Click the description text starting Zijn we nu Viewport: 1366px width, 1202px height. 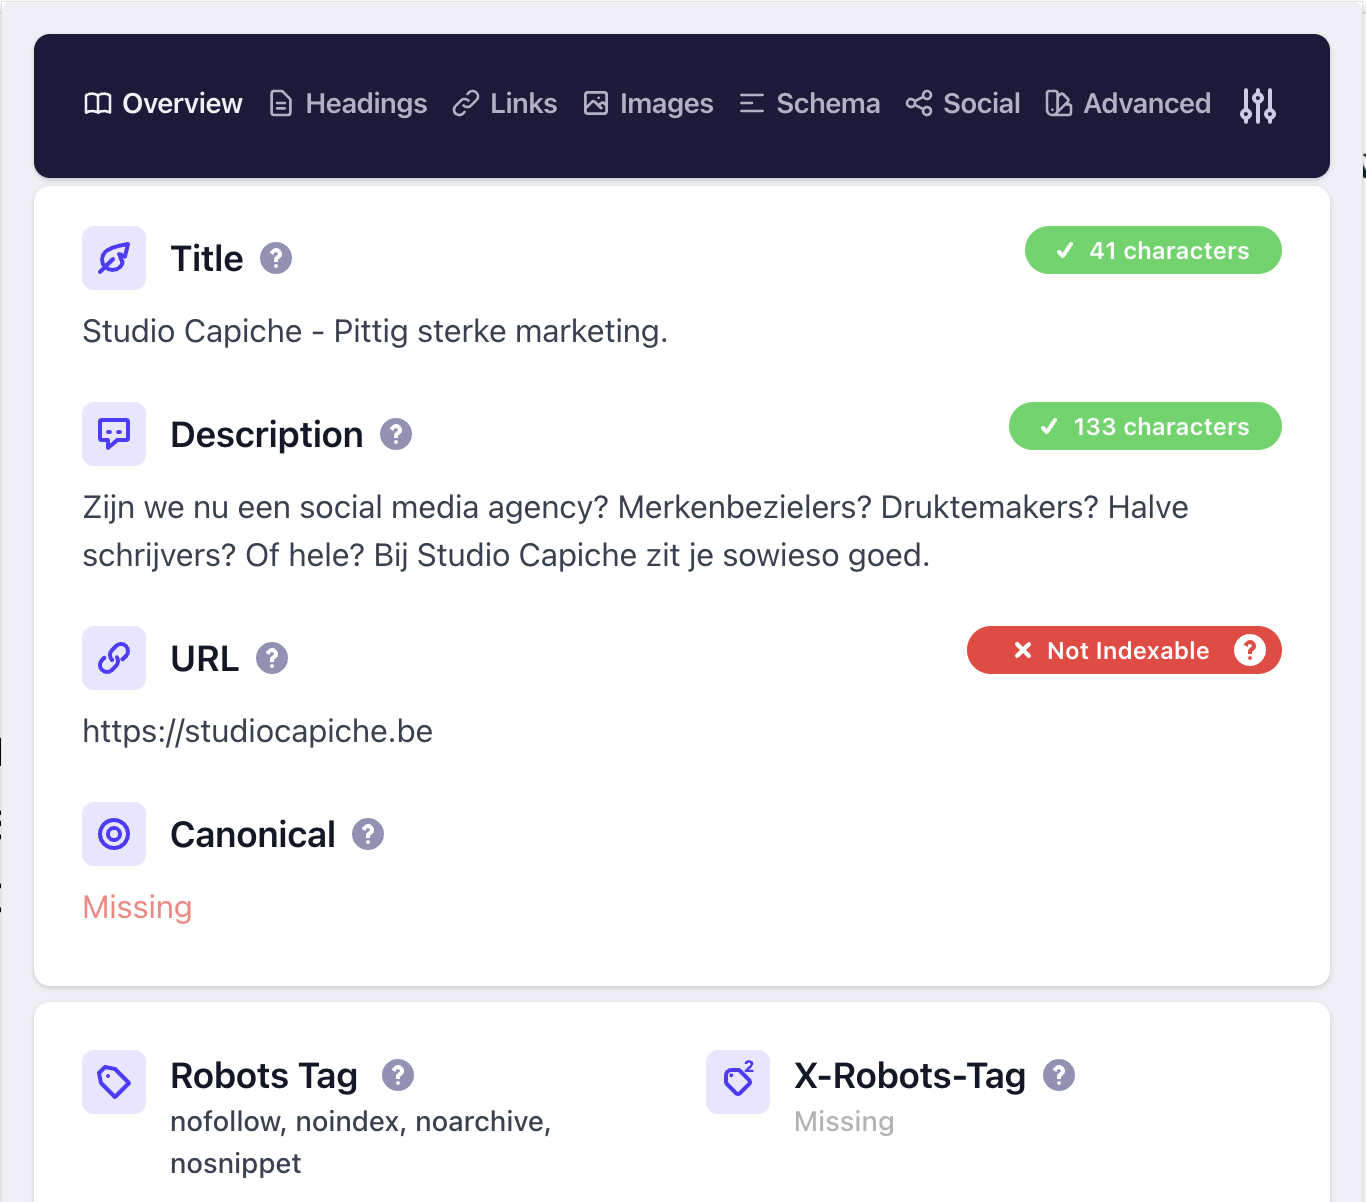(x=635, y=531)
